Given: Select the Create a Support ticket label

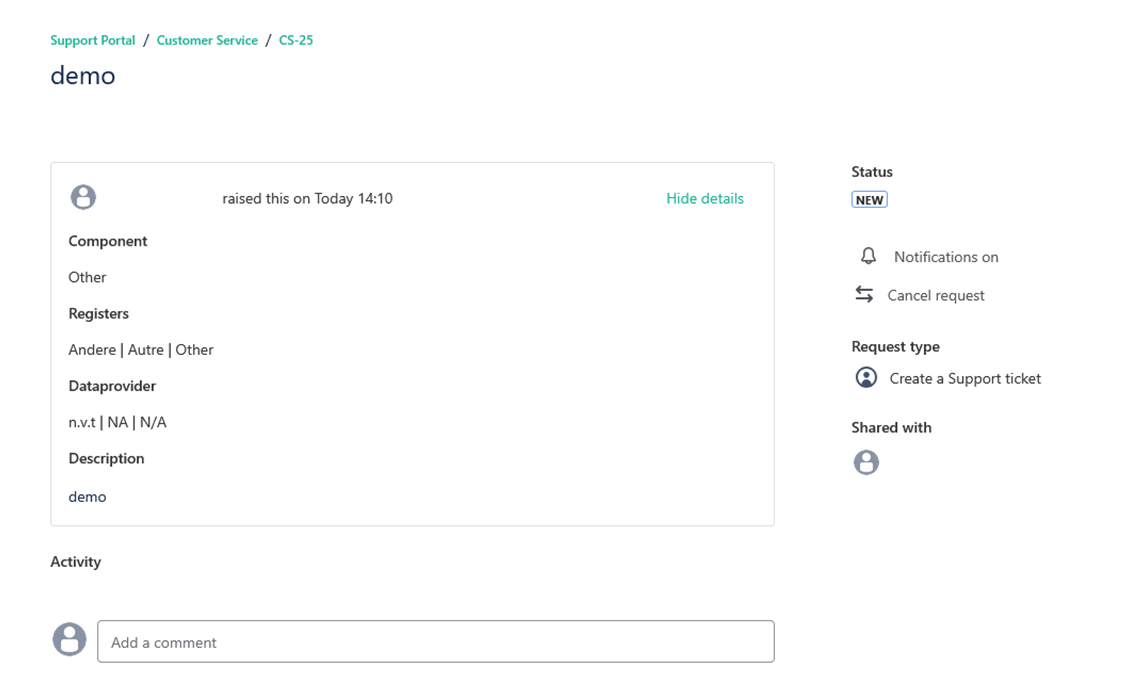Looking at the screenshot, I should 964,378.
